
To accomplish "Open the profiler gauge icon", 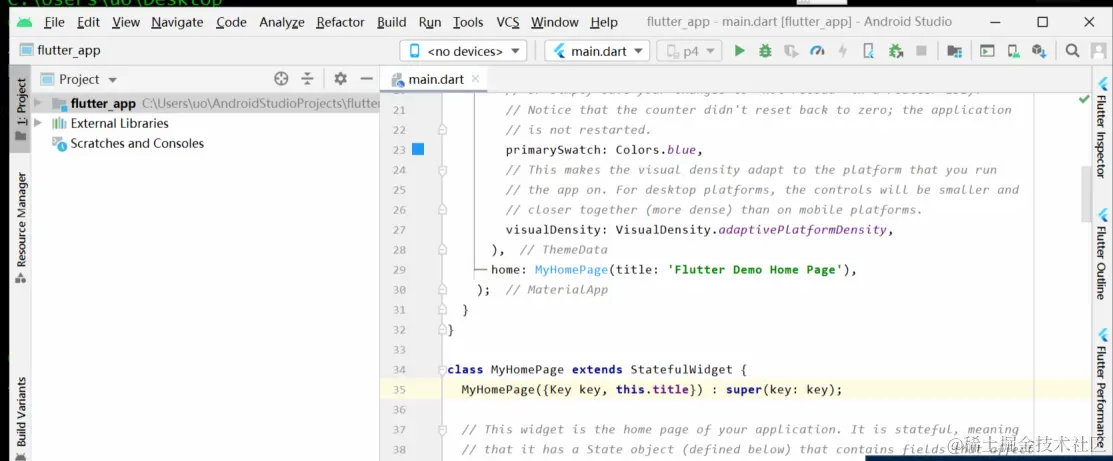I will click(x=818, y=51).
